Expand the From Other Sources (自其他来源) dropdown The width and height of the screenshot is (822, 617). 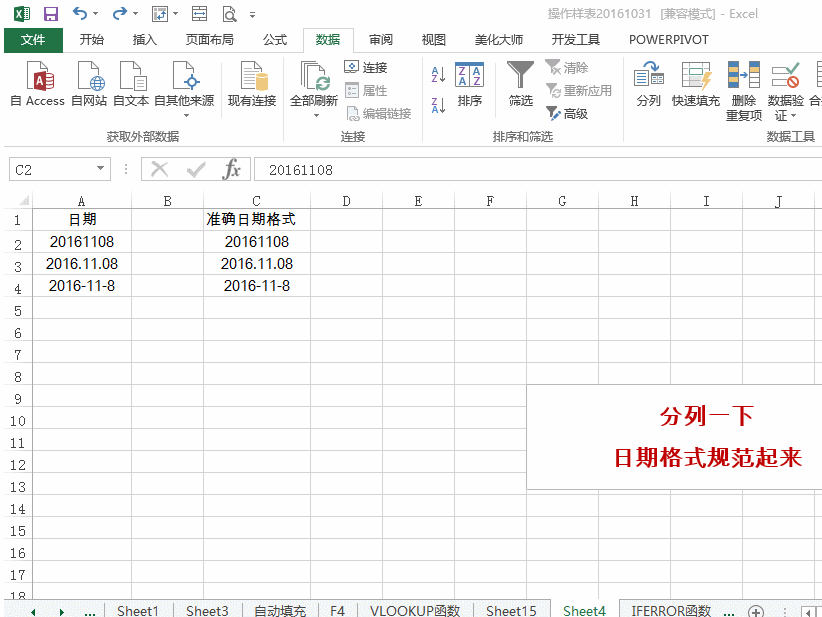(184, 115)
